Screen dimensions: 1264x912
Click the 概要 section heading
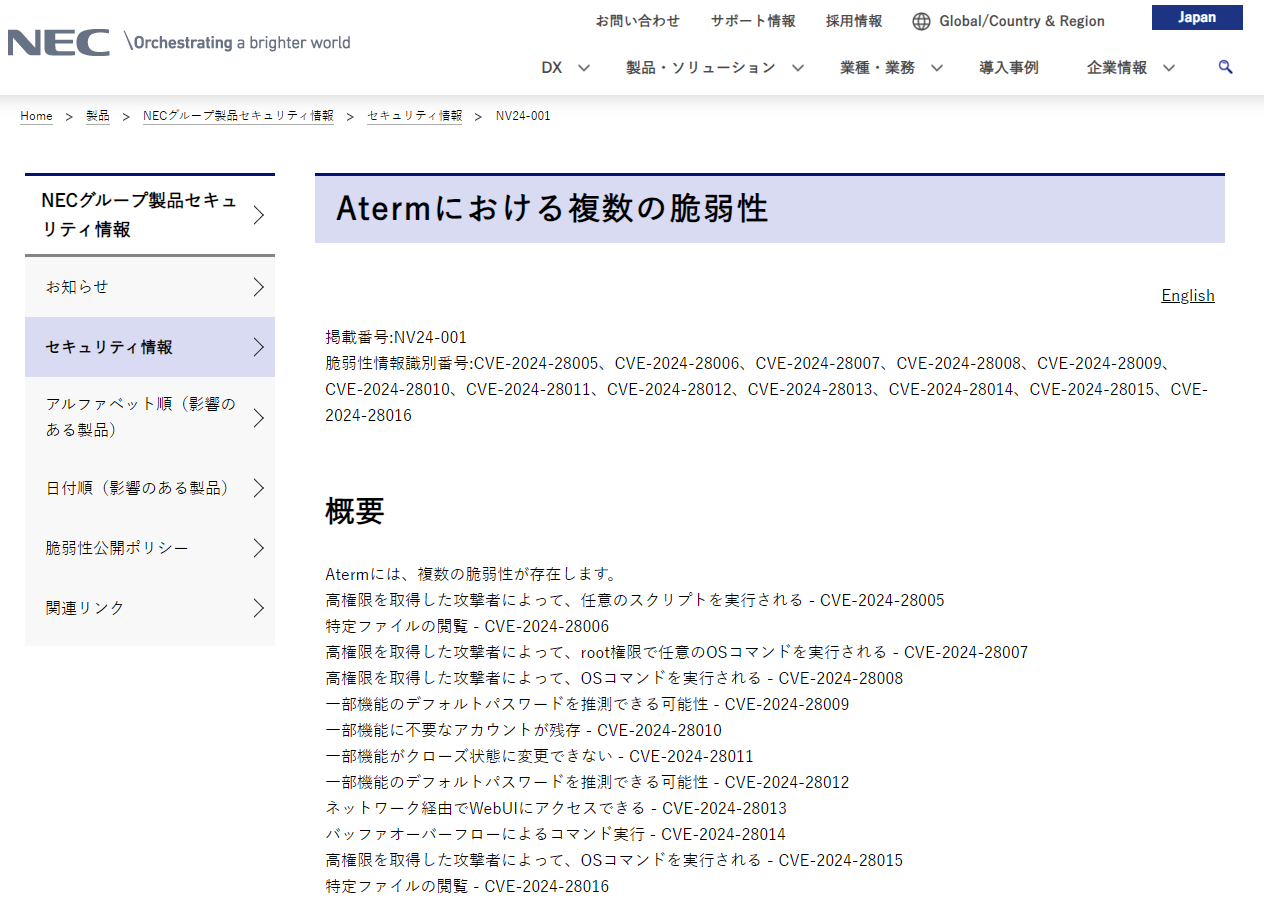(355, 511)
